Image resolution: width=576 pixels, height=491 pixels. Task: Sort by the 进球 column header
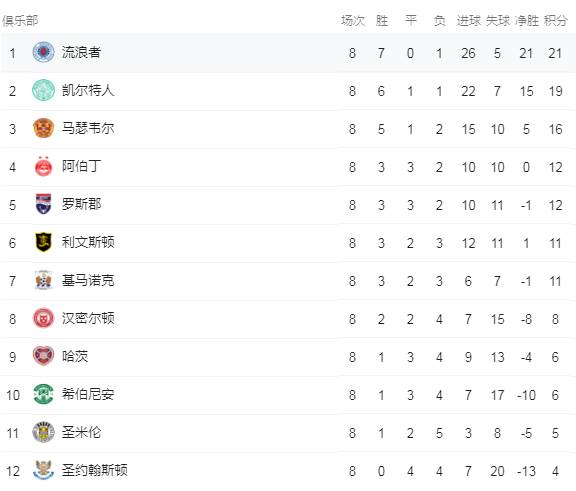(468, 21)
